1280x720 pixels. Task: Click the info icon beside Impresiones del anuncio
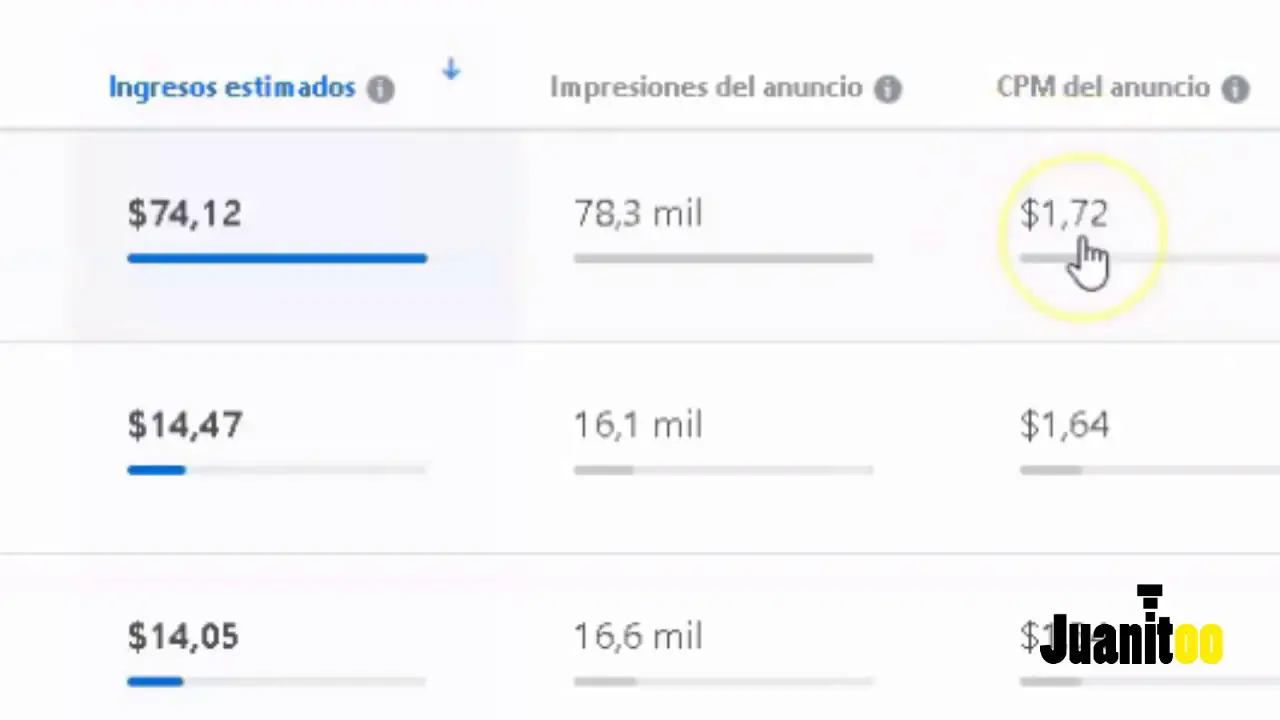pyautogui.click(x=888, y=88)
